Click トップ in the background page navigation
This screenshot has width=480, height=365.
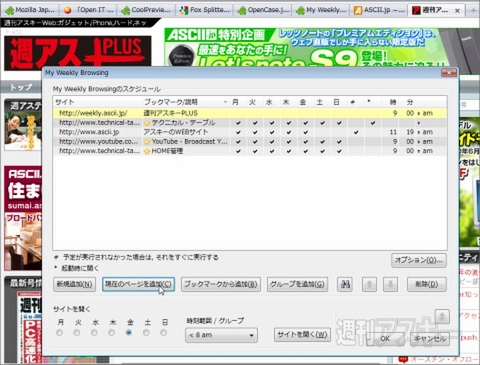21,87
